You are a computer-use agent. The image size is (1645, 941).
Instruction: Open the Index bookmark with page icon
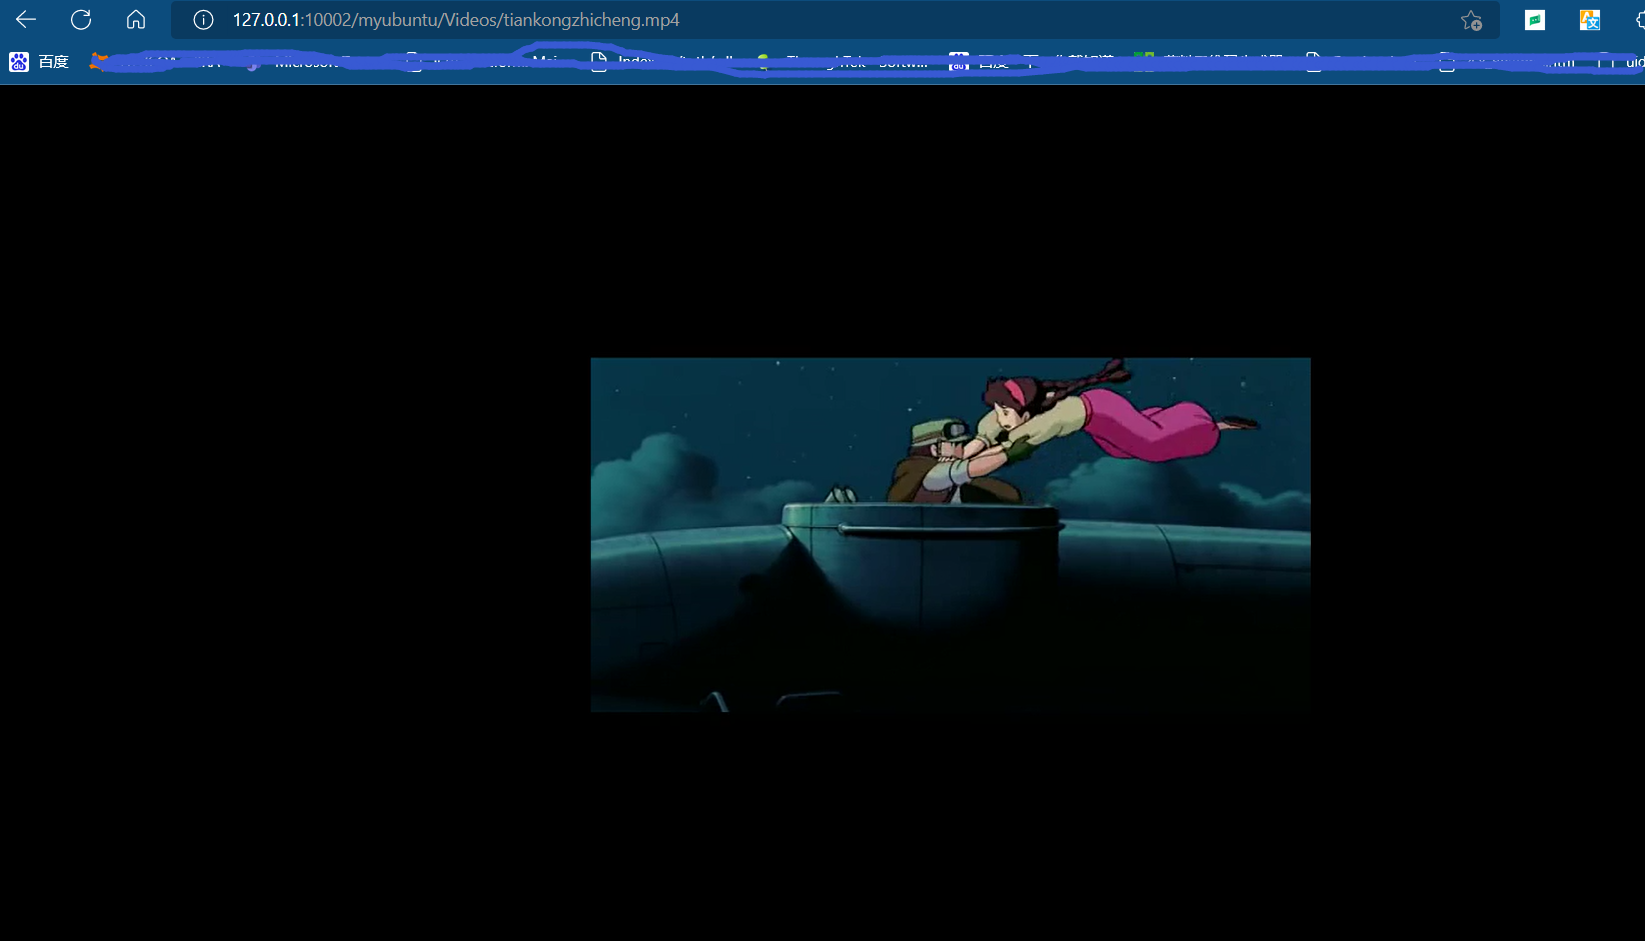(x=623, y=62)
